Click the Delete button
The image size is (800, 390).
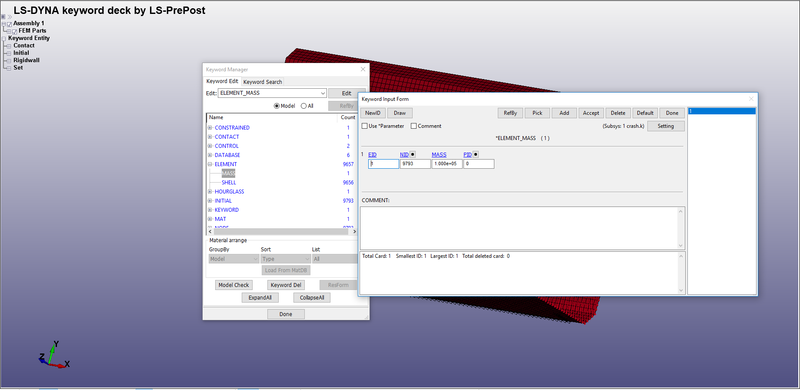tap(618, 113)
